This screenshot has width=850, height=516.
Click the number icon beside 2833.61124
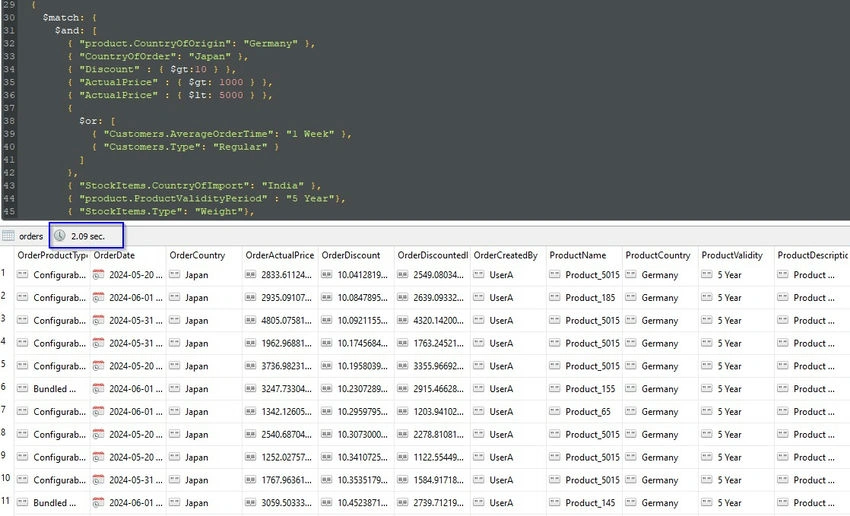click(x=250, y=275)
